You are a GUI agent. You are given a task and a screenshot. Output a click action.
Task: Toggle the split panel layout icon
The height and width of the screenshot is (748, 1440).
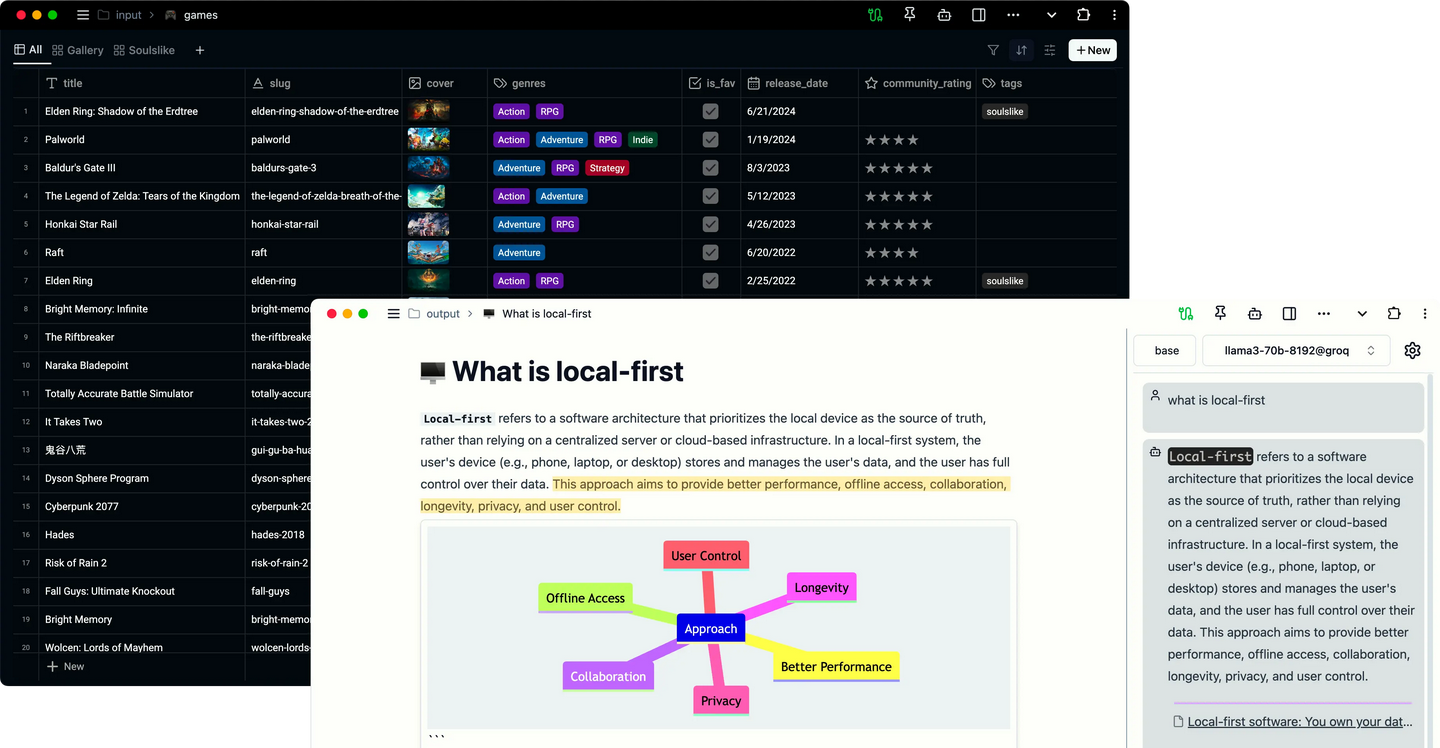point(978,15)
